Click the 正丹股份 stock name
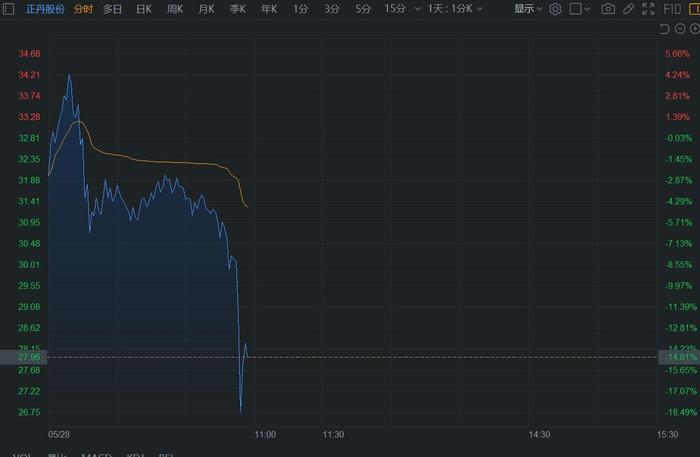The height and width of the screenshot is (457, 700). coord(45,9)
